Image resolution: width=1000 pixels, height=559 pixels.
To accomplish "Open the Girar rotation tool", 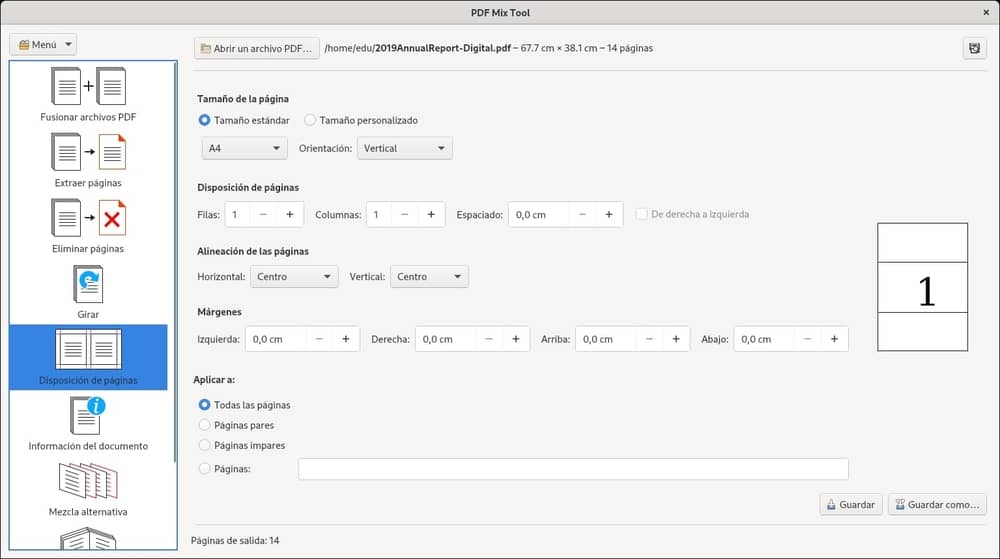I will (88, 291).
